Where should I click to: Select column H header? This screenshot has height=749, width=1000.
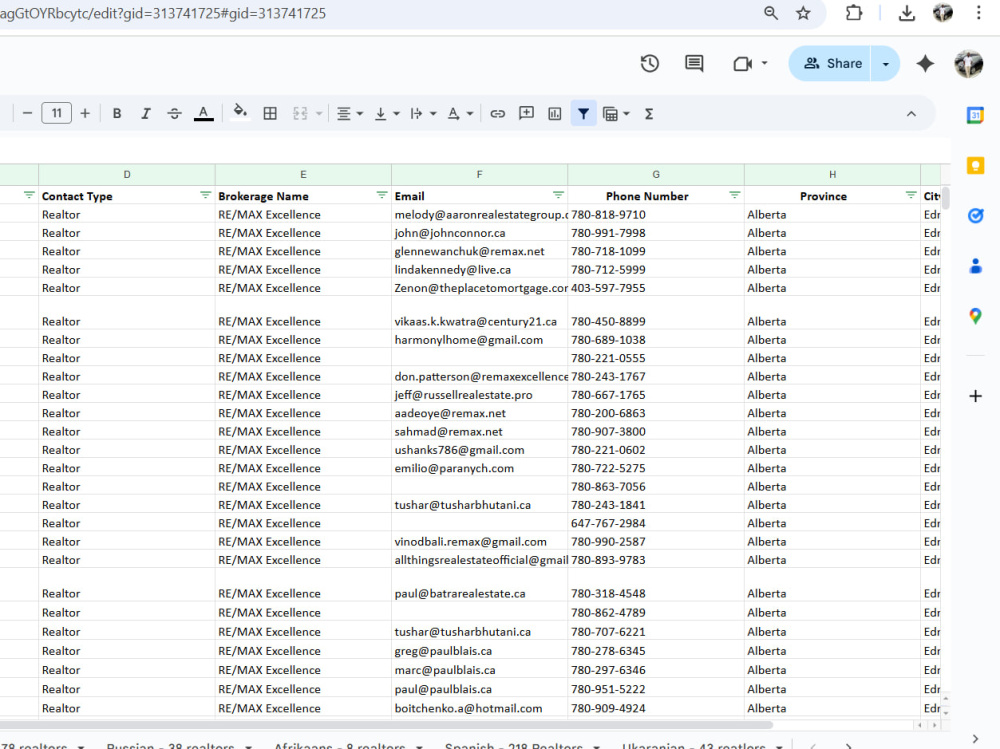(x=832, y=174)
